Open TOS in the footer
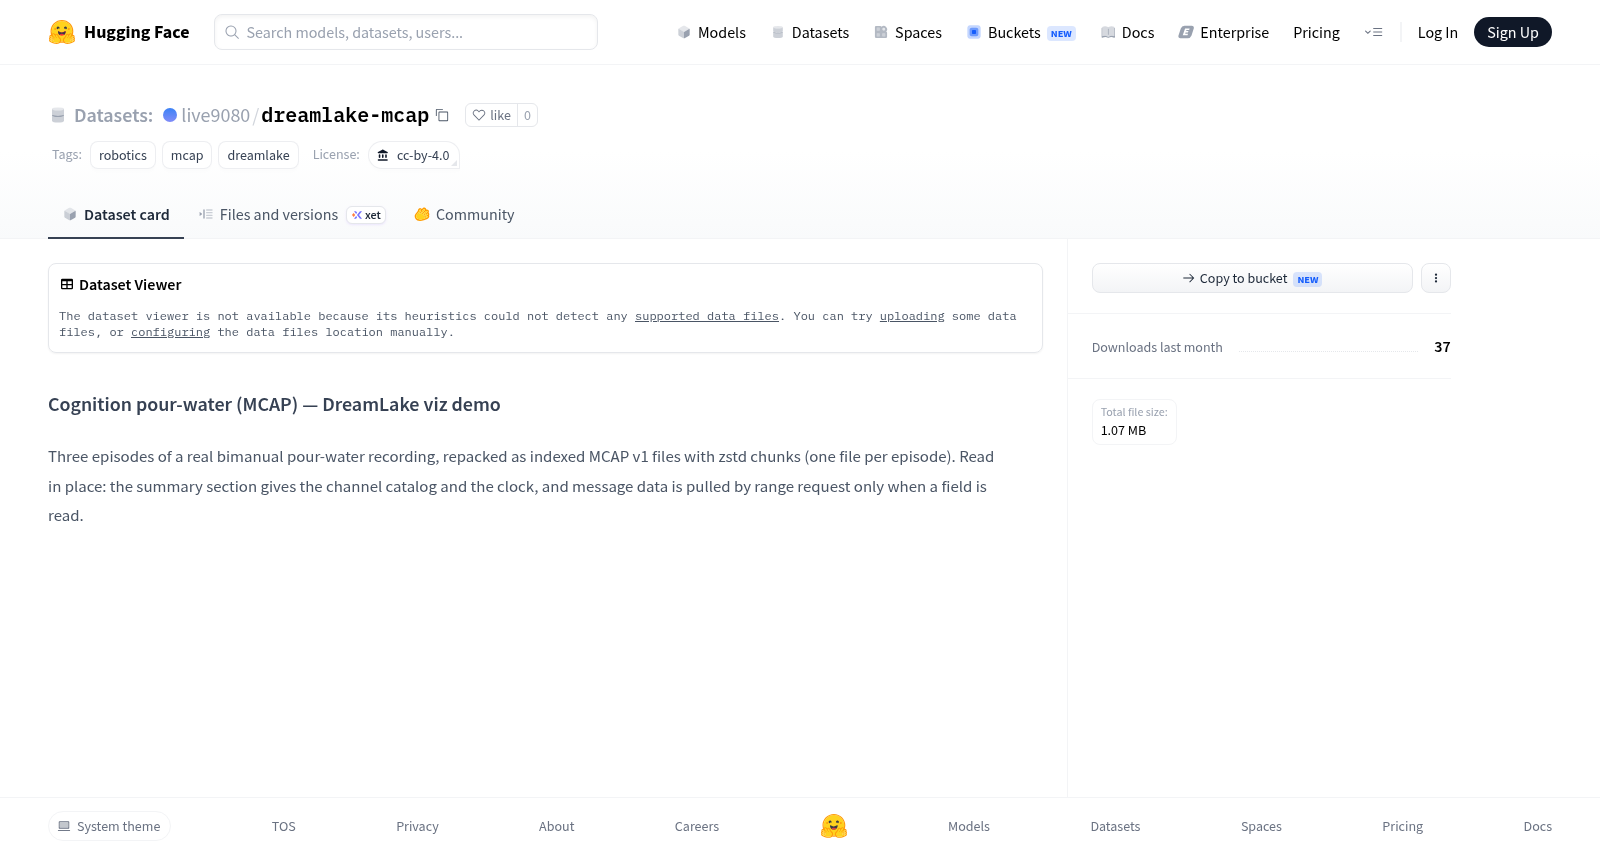1600x861 pixels. click(x=284, y=826)
